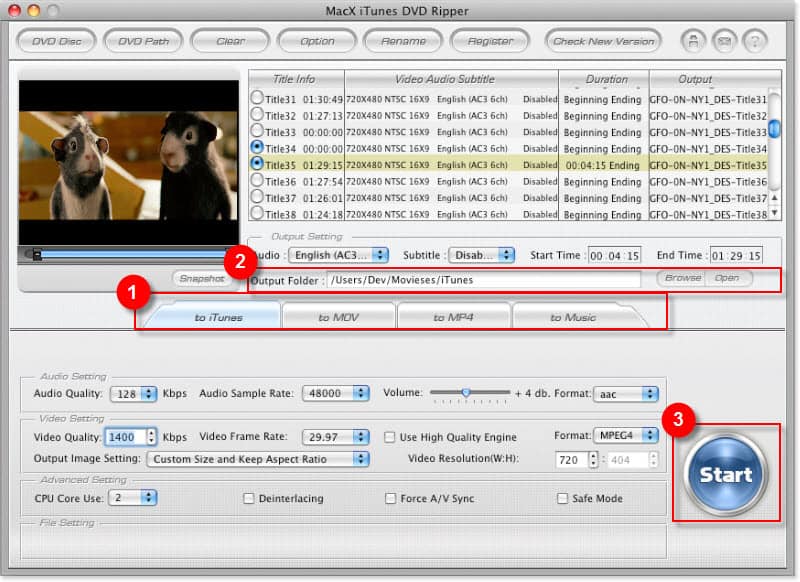Select a source with DVD Path
800x582 pixels.
click(x=142, y=41)
